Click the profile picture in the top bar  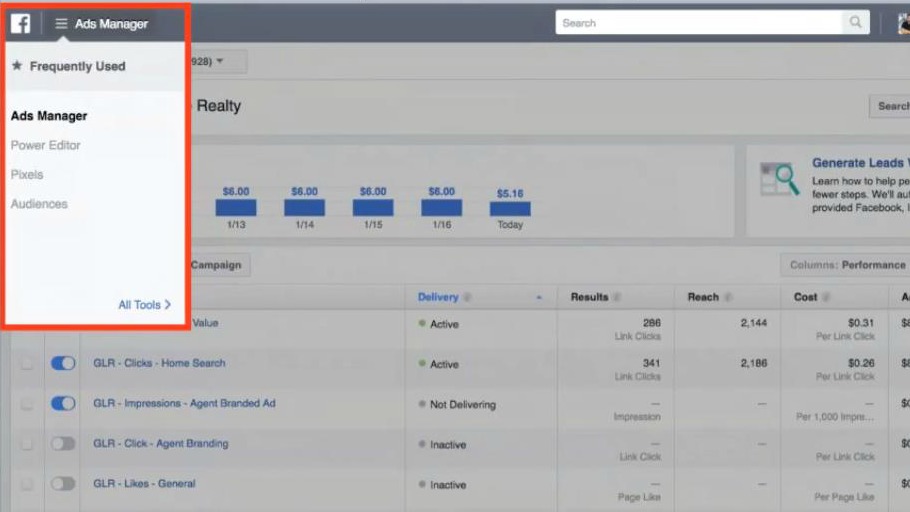pyautogui.click(x=904, y=23)
